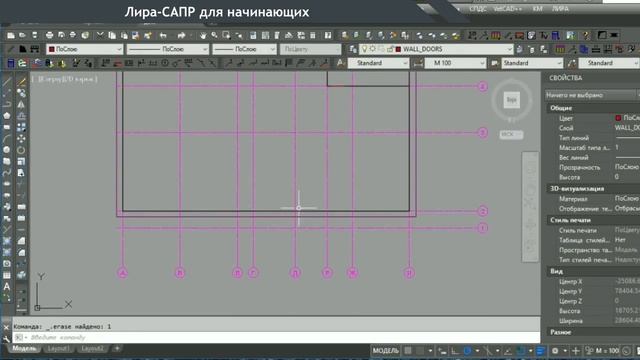This screenshot has width=640, height=360.
Task: Open the color ПоСлою dropdown
Action: [x=85, y=49]
